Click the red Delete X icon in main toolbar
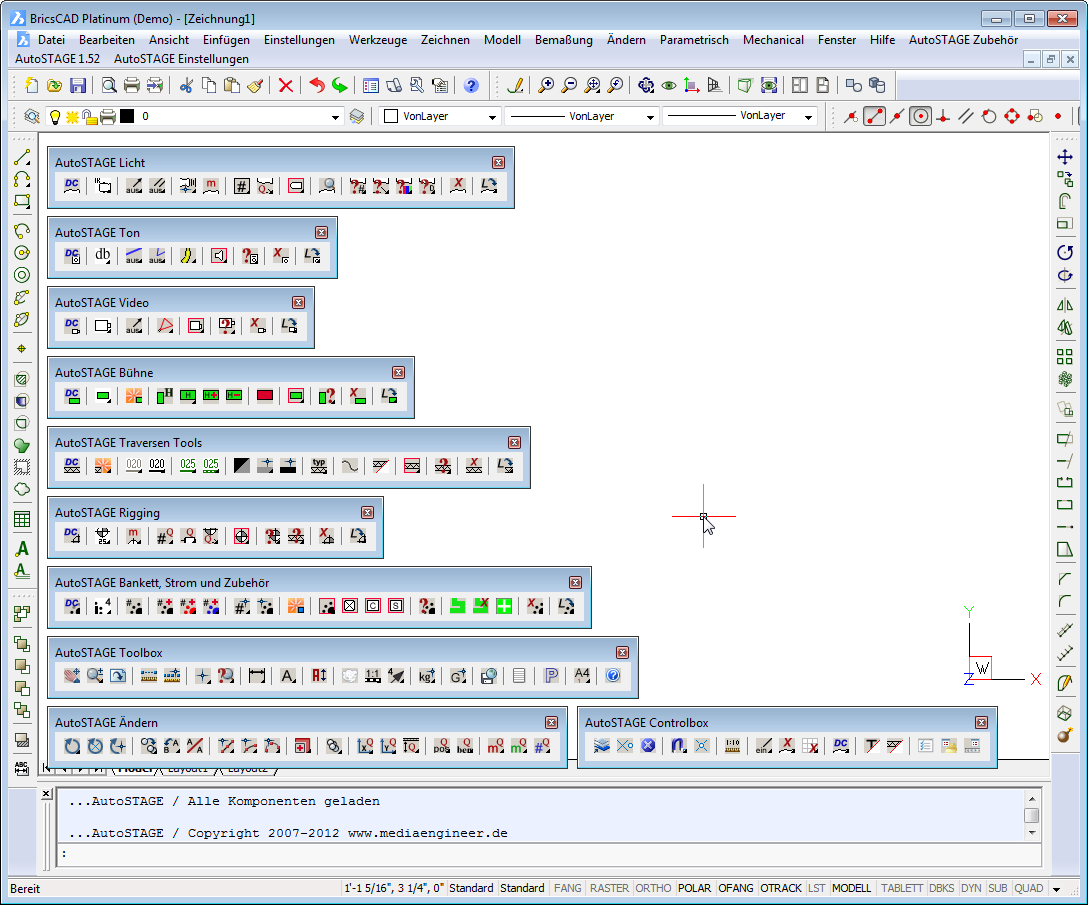 point(286,86)
